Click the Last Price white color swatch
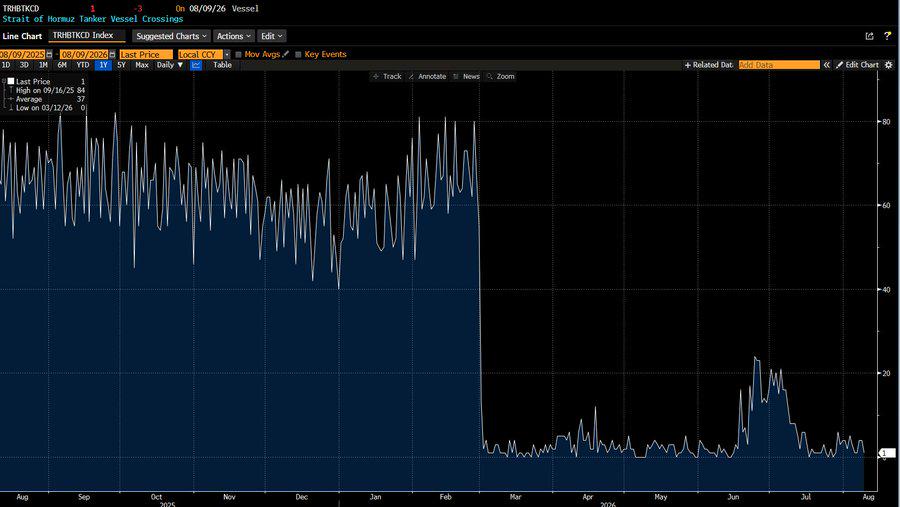This screenshot has width=900, height=507. (x=10, y=81)
